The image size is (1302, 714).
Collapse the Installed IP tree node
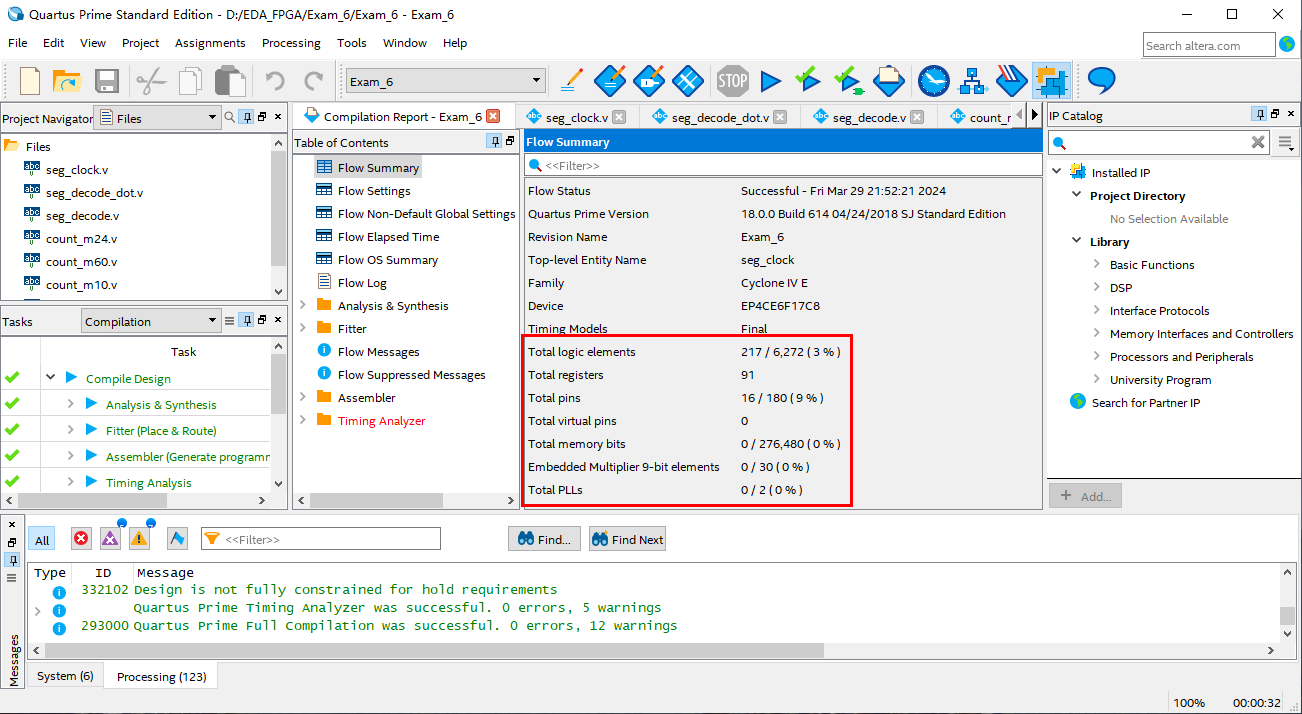pyautogui.click(x=1057, y=172)
